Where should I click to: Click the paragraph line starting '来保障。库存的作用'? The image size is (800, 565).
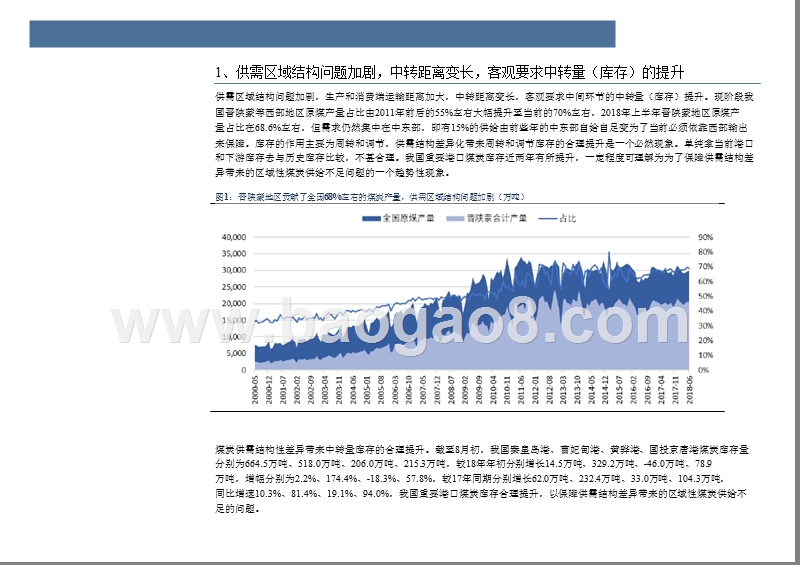click(484, 143)
